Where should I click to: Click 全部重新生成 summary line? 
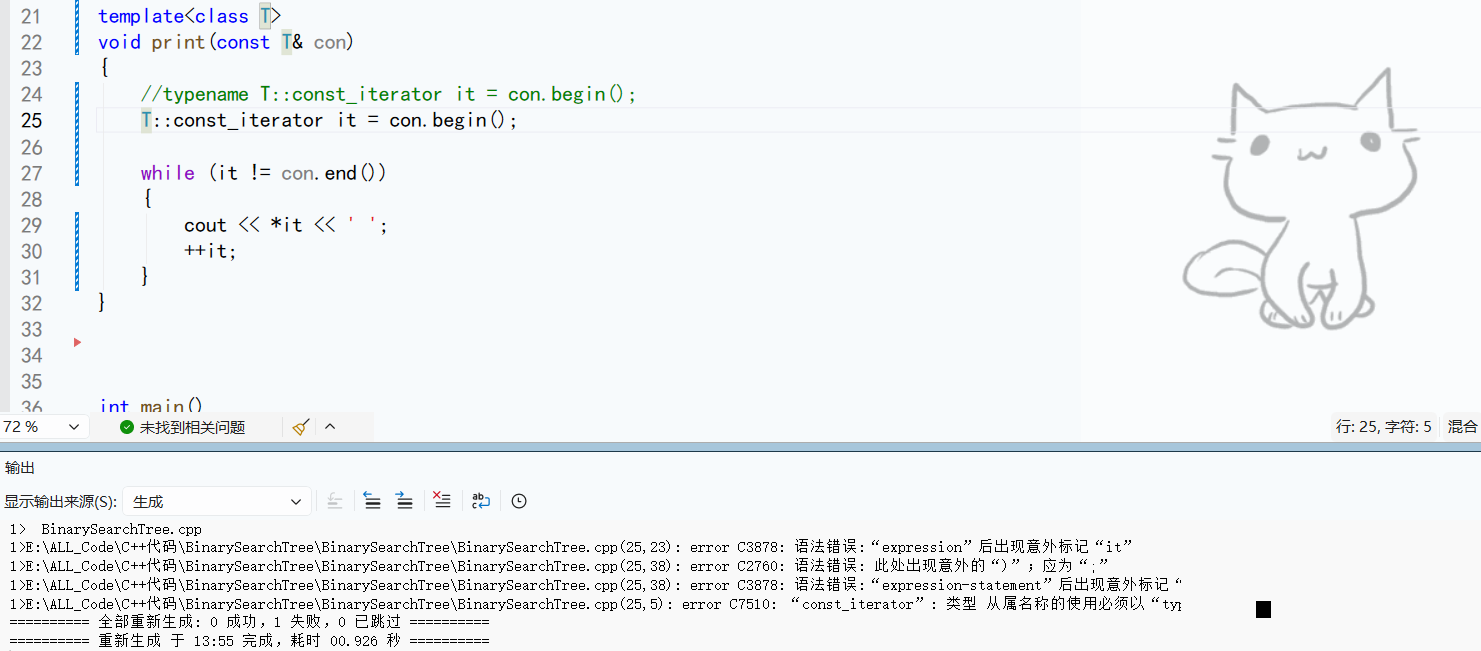click(x=249, y=622)
